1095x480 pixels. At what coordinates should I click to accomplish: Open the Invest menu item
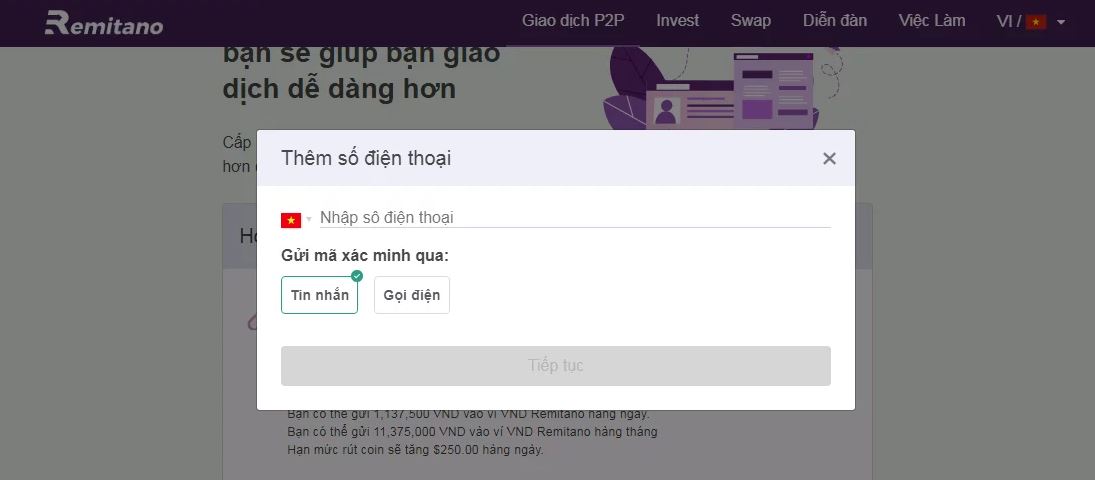[677, 21]
